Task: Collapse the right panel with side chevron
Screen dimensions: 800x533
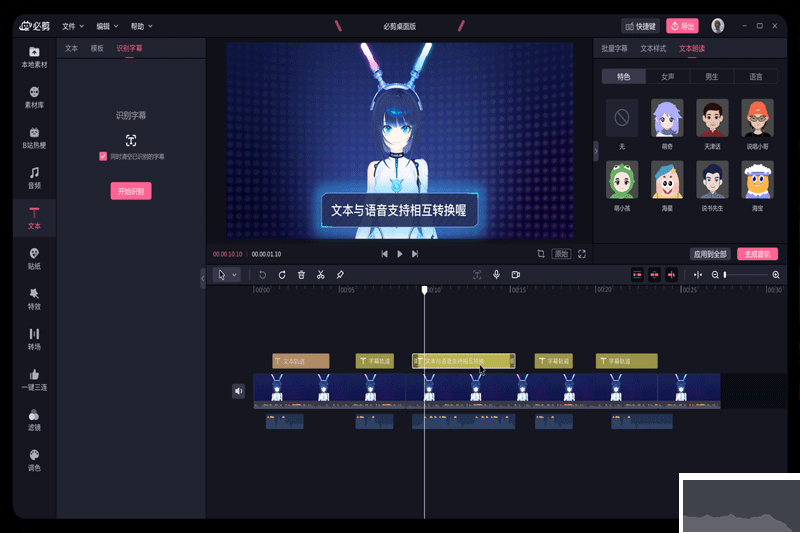Action: pos(596,150)
